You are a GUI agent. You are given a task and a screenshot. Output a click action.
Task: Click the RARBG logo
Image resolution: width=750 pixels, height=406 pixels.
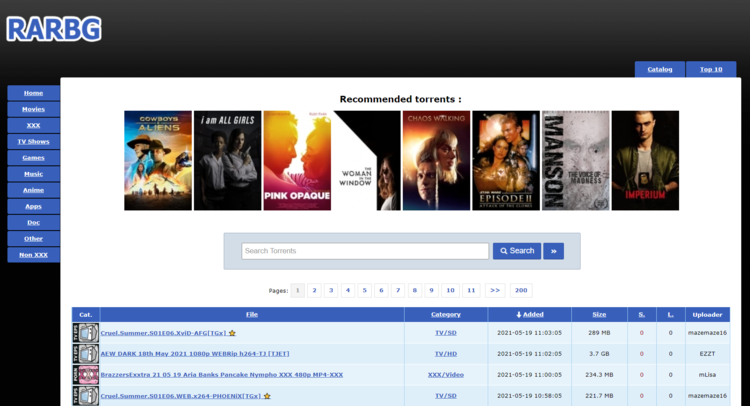54,28
